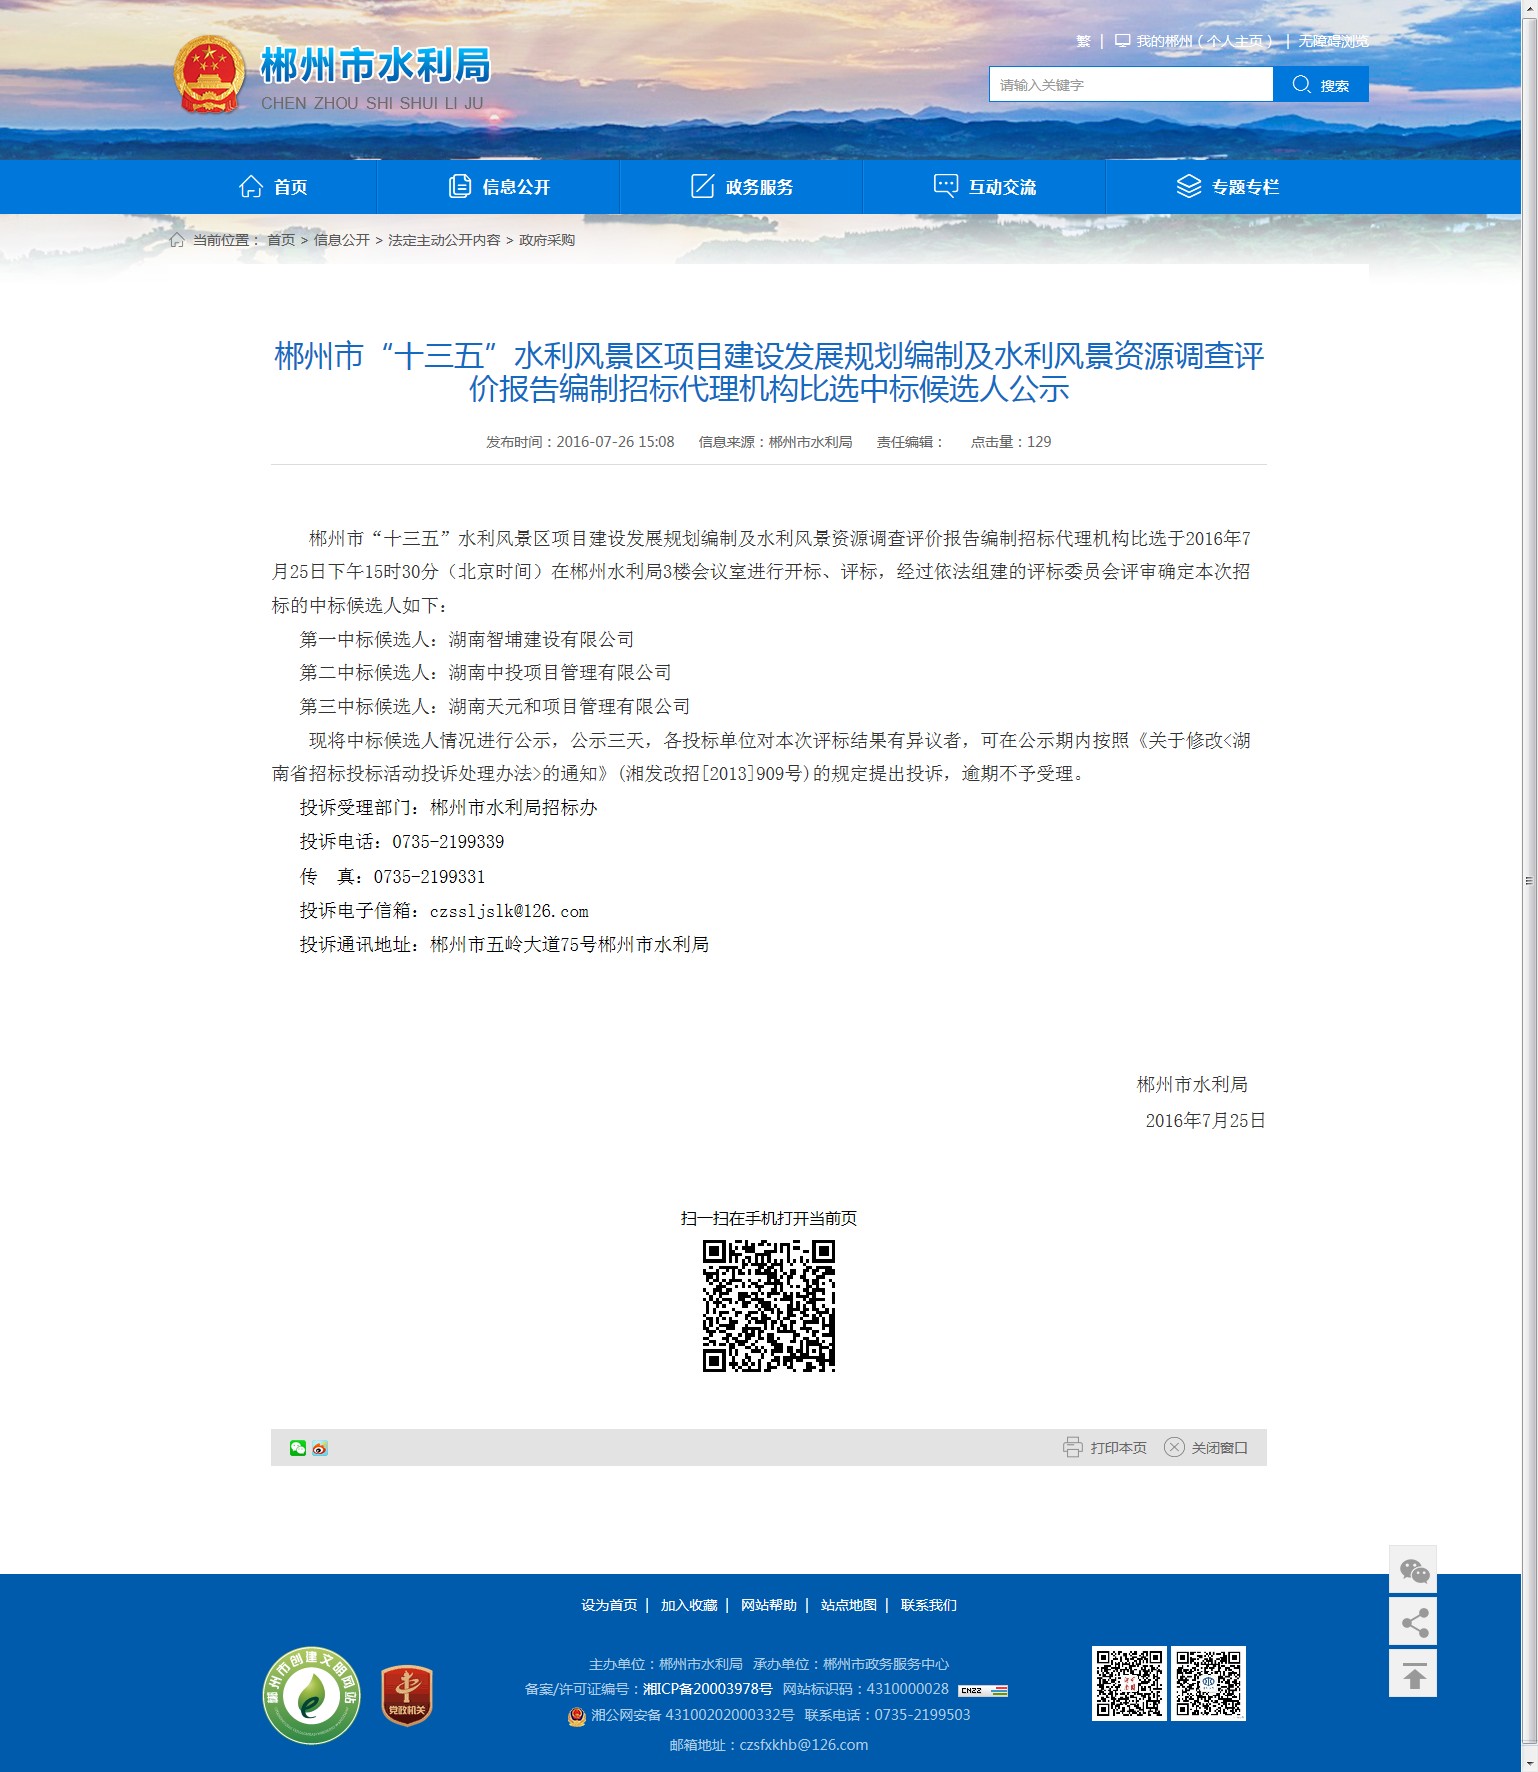
Task: Focus the keyword search input field
Action: point(1131,84)
